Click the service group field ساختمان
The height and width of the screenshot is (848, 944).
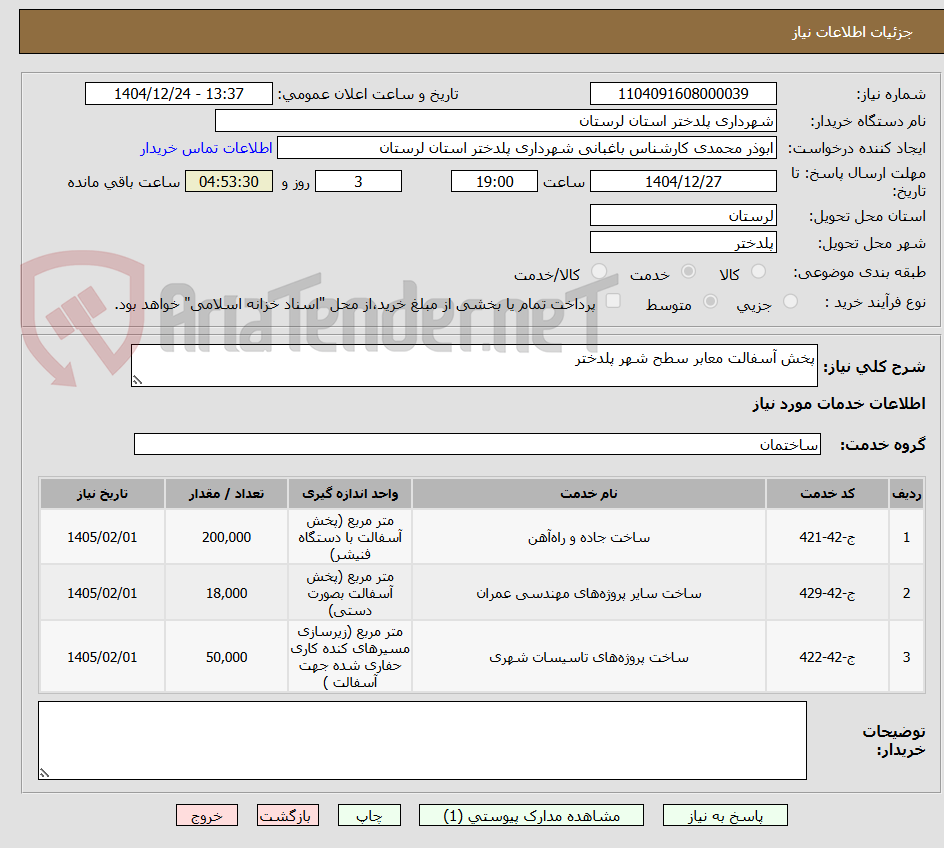tap(477, 444)
